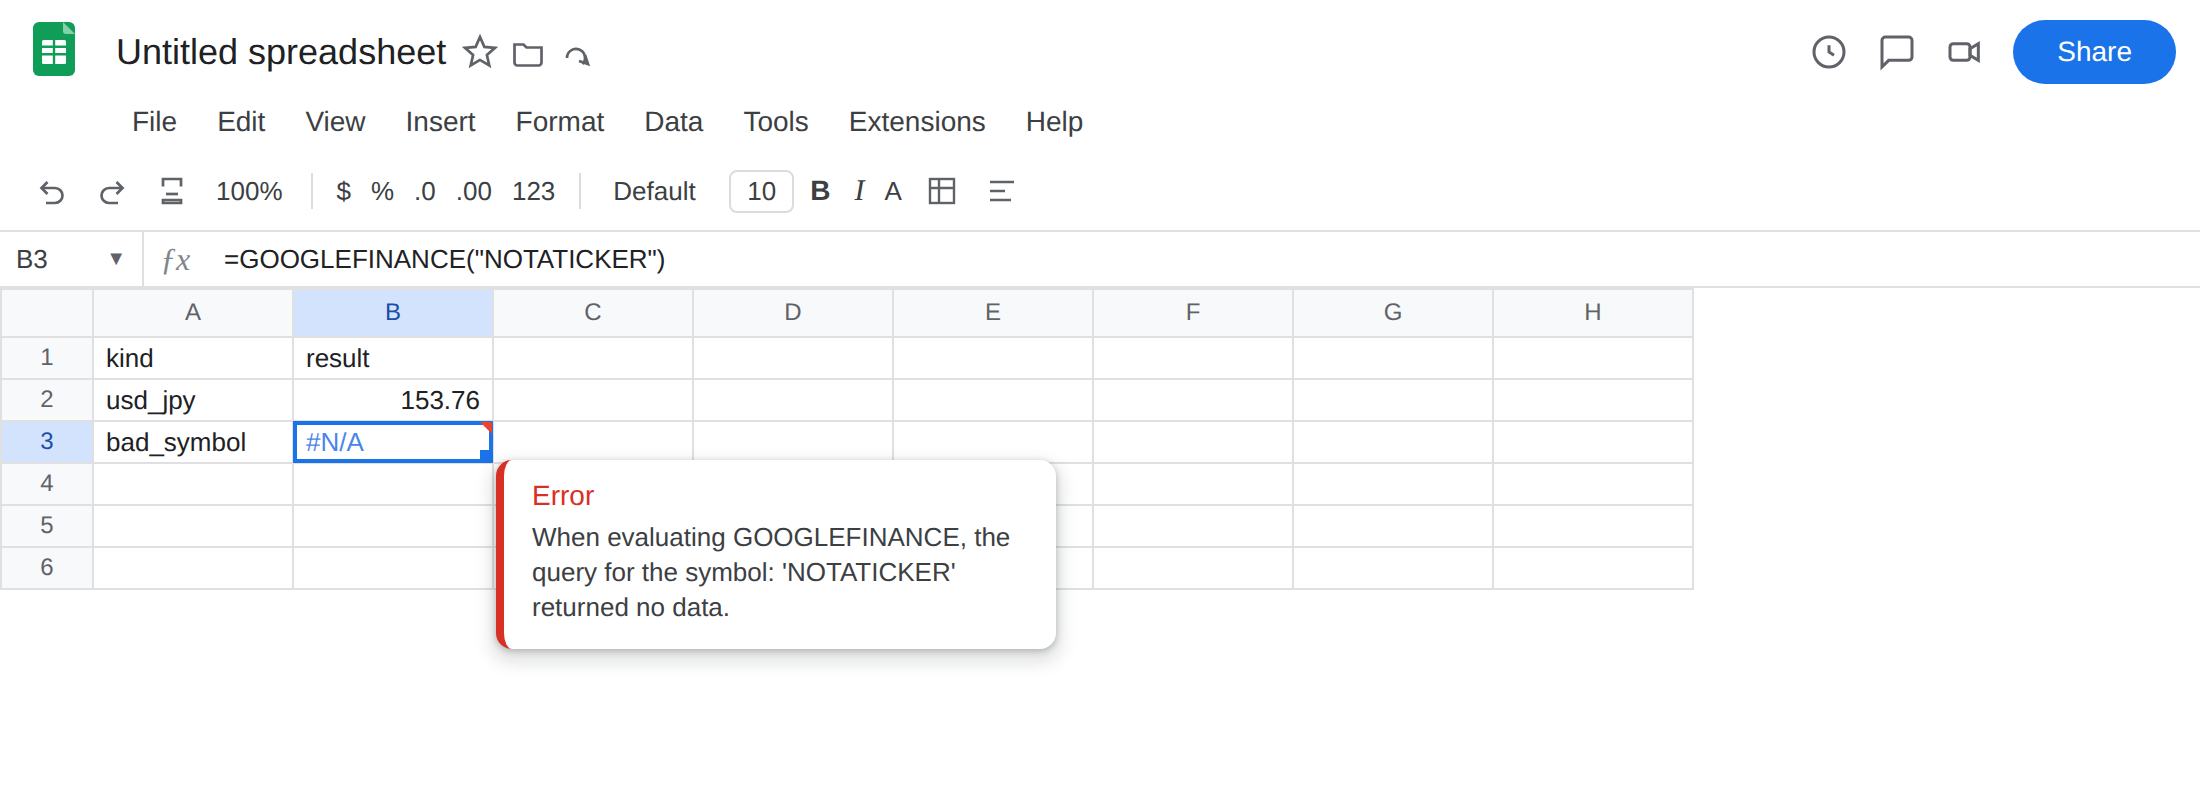Open the Insert menu
Image resolution: width=2200 pixels, height=800 pixels.
click(440, 121)
